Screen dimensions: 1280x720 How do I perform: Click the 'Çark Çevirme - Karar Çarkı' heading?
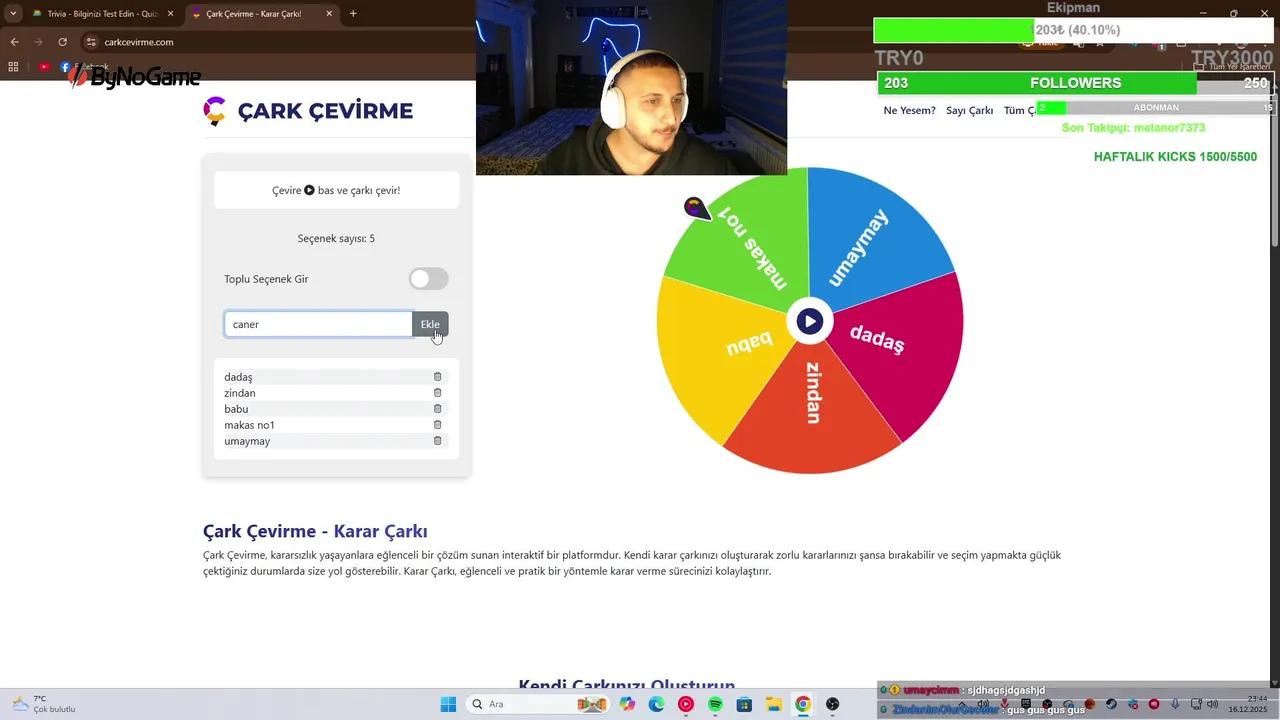[315, 531]
